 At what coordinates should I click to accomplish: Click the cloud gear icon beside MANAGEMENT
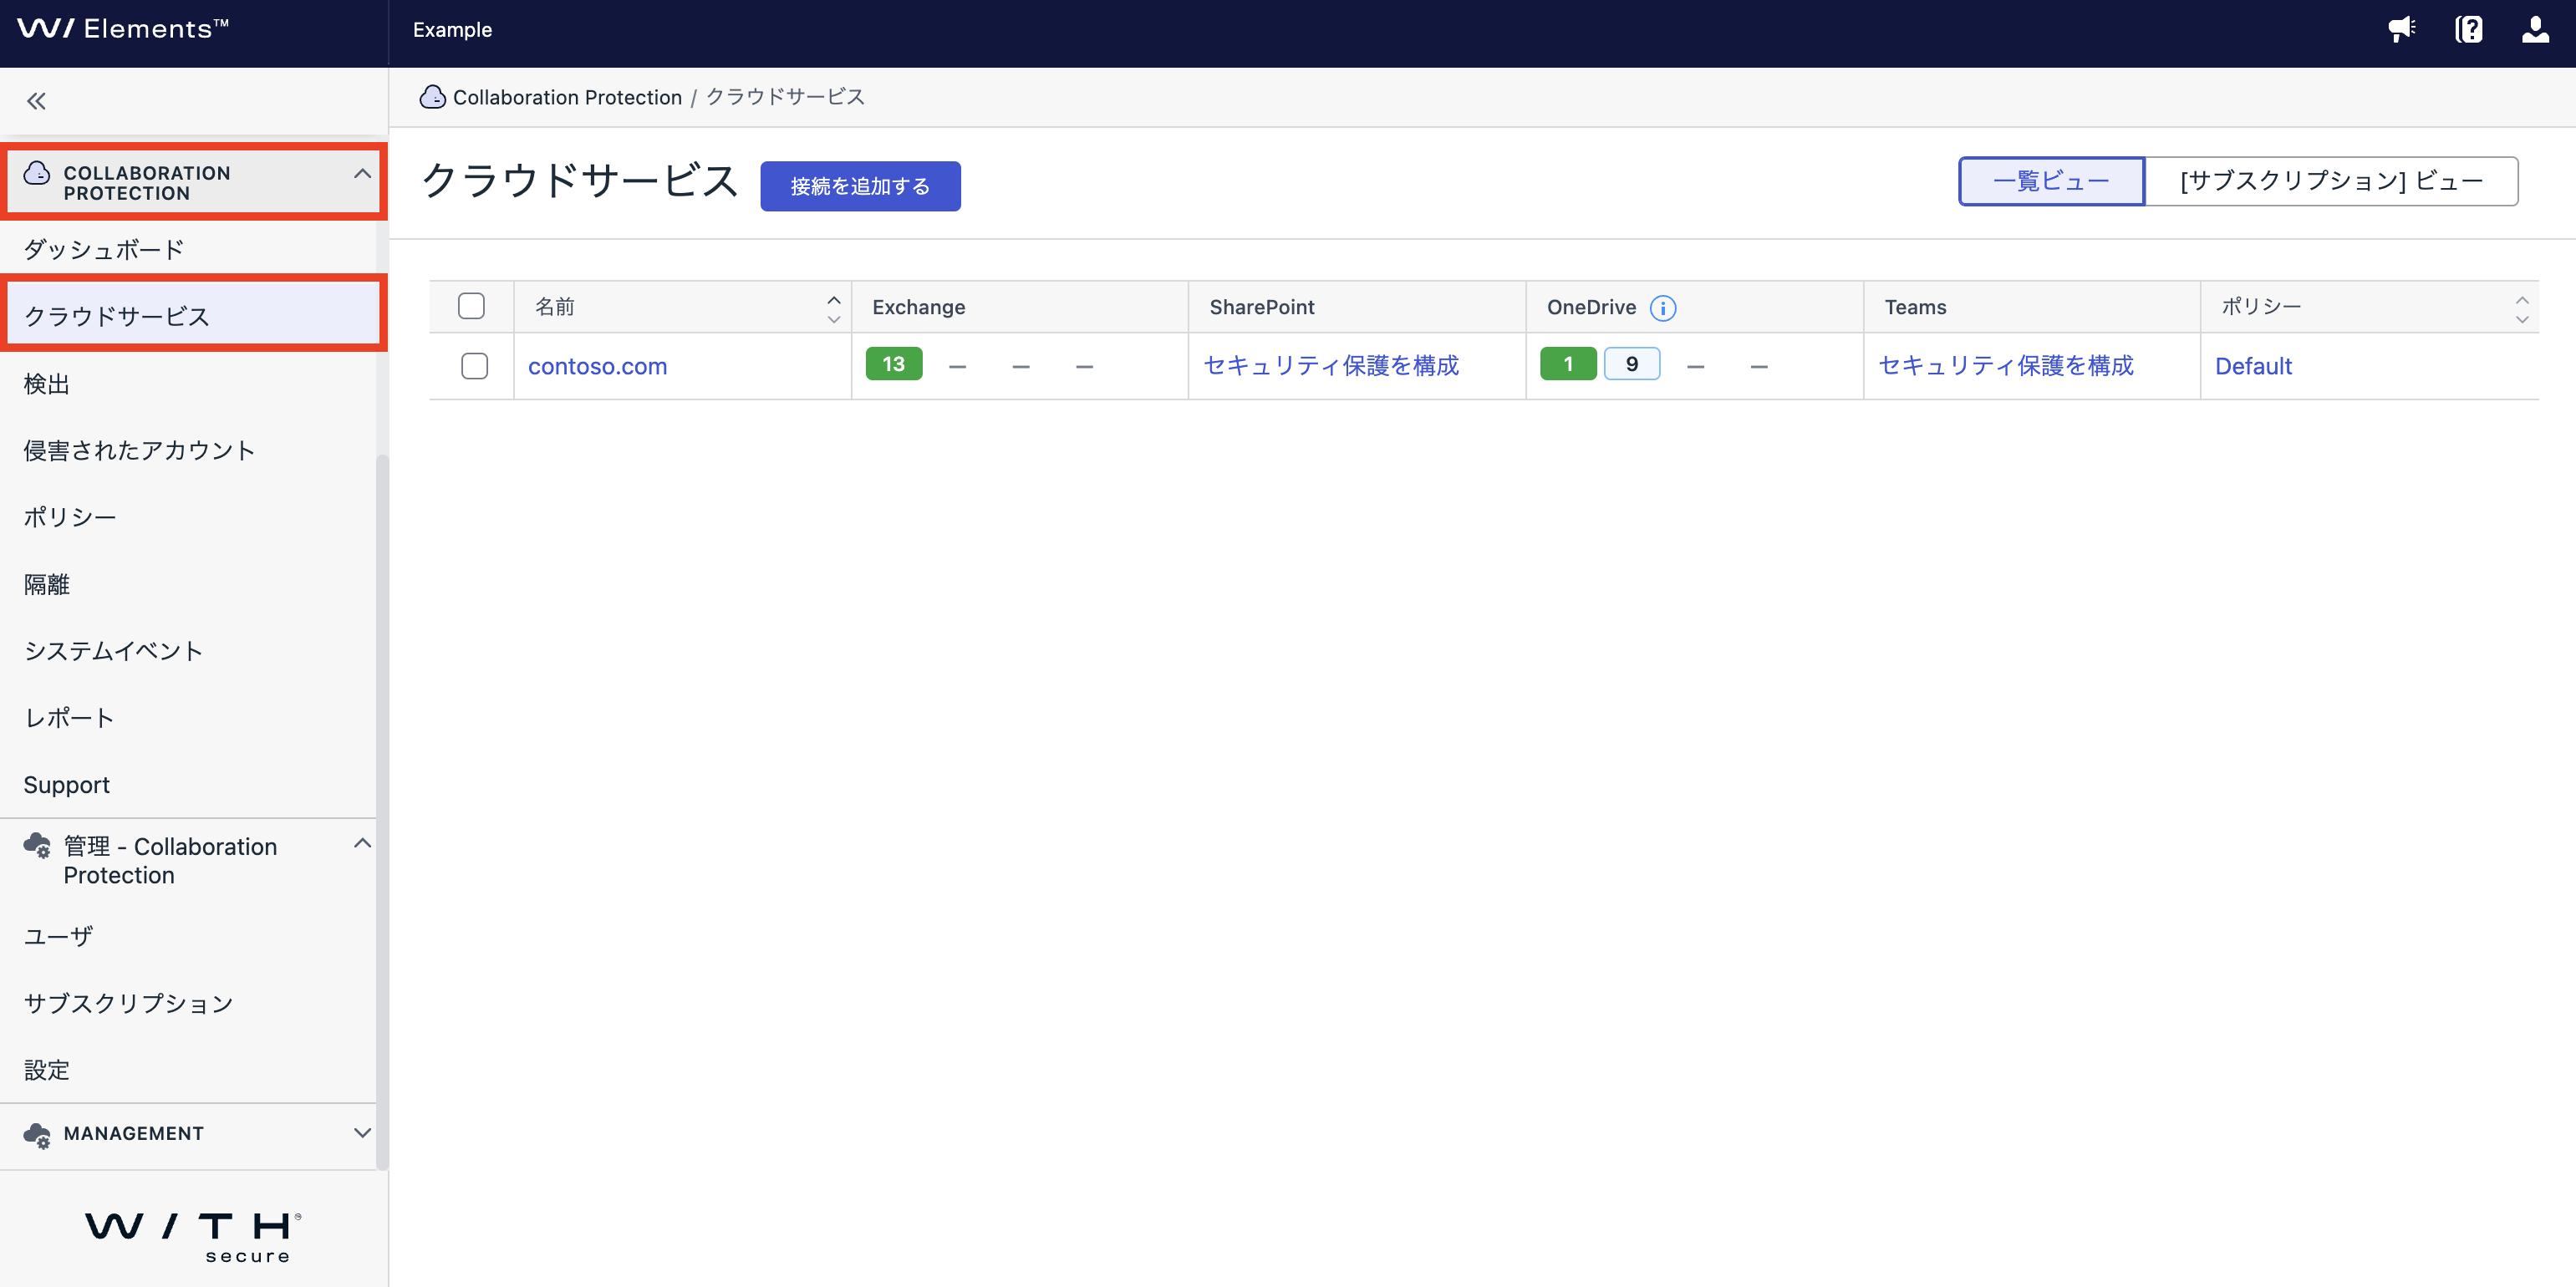click(37, 1135)
